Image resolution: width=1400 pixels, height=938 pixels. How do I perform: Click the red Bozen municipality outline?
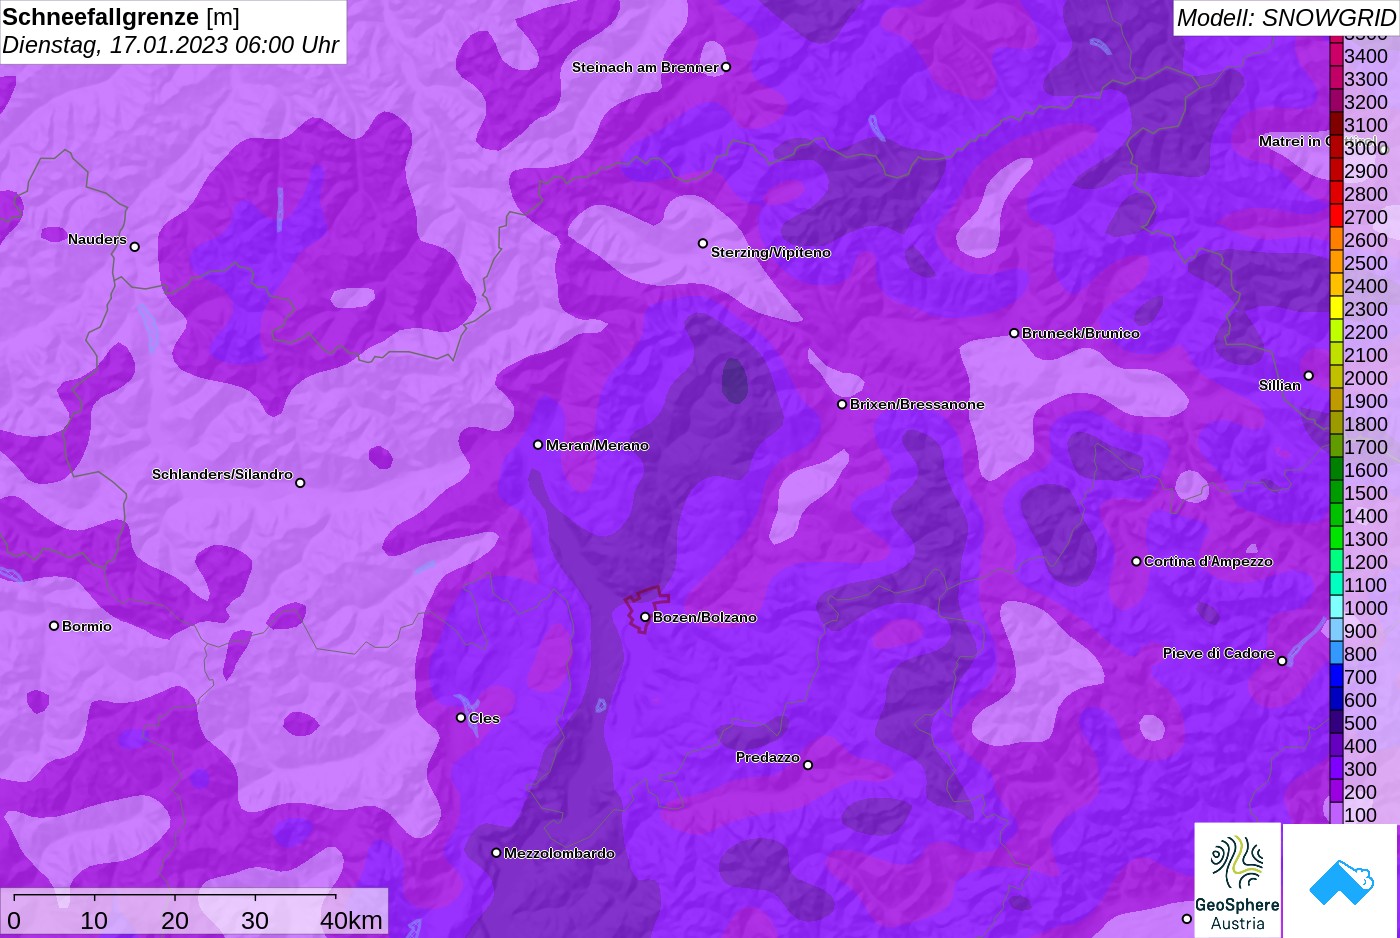tap(647, 609)
